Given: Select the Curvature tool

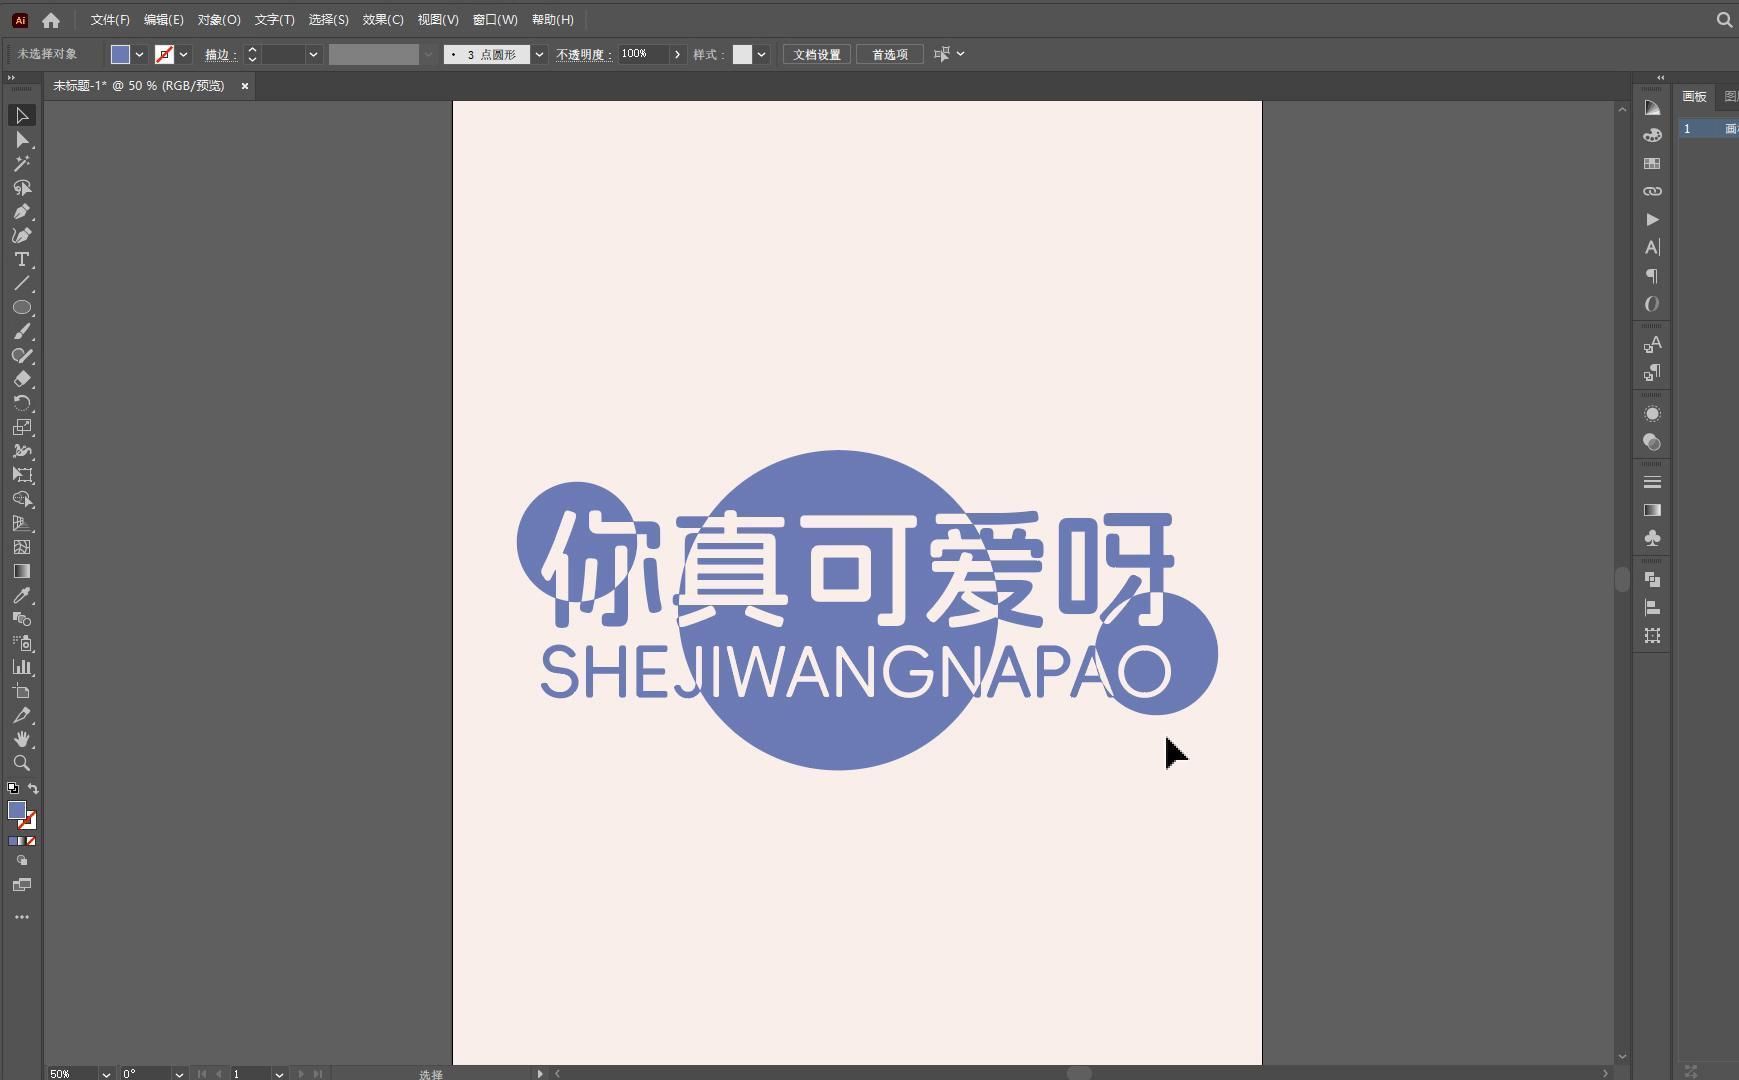Looking at the screenshot, I should point(21,236).
